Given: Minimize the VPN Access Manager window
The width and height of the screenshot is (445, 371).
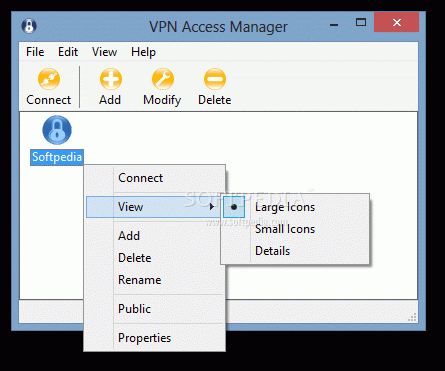Looking at the screenshot, I should 334,24.
